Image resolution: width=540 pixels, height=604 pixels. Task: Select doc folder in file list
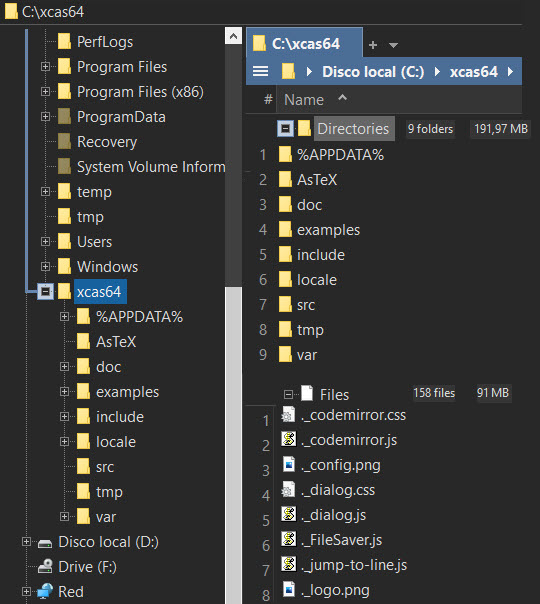point(309,205)
